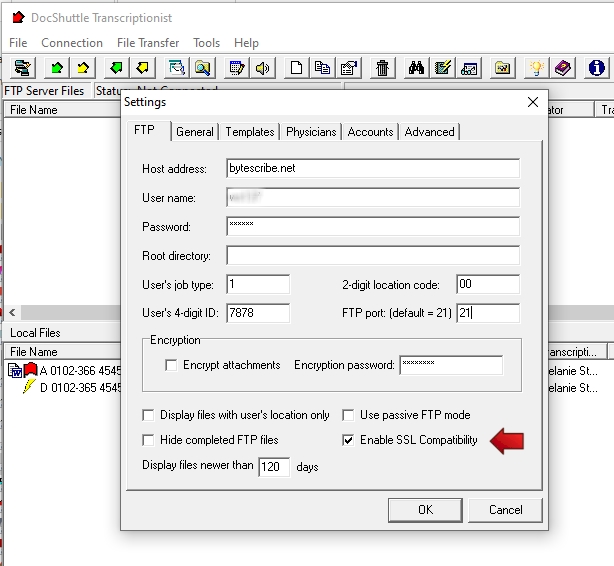Viewport: 614px width, 566px height.
Task: Click the calendar with pencil icon
Action: [x=237, y=68]
